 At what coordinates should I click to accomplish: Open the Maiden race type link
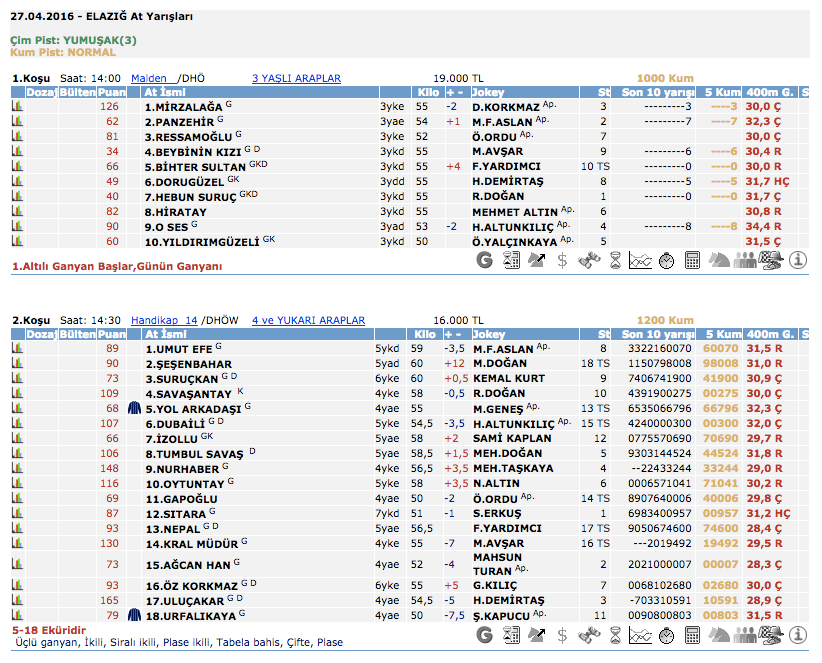(150, 78)
